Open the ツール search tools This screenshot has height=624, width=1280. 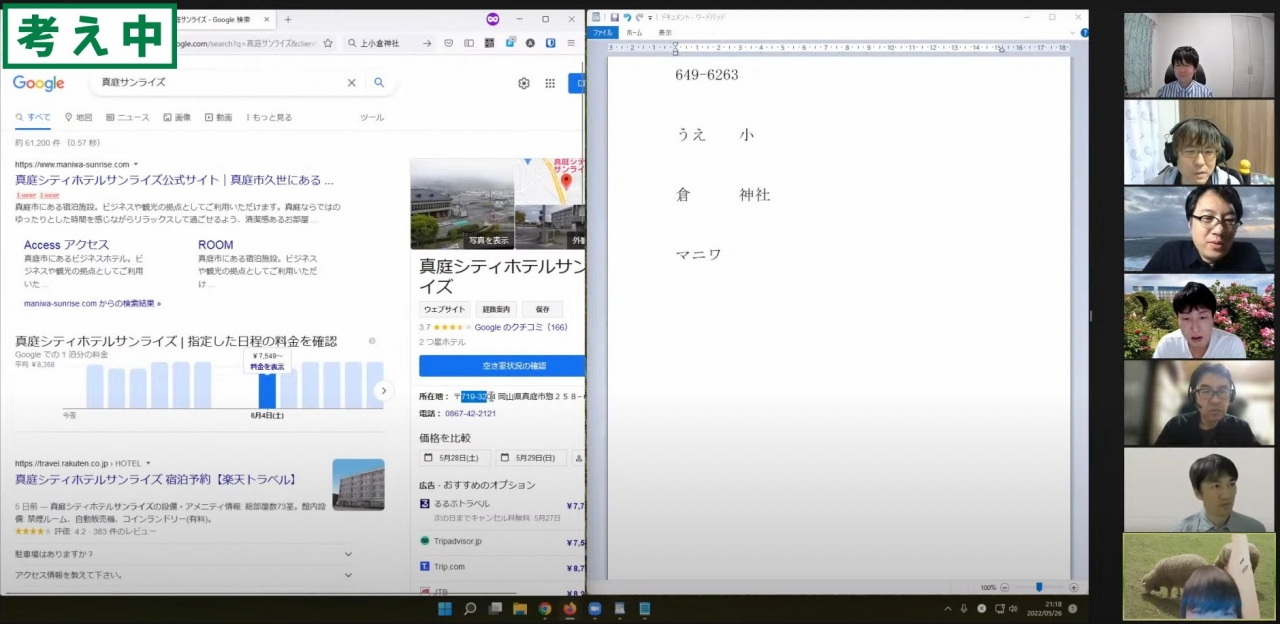click(x=372, y=117)
